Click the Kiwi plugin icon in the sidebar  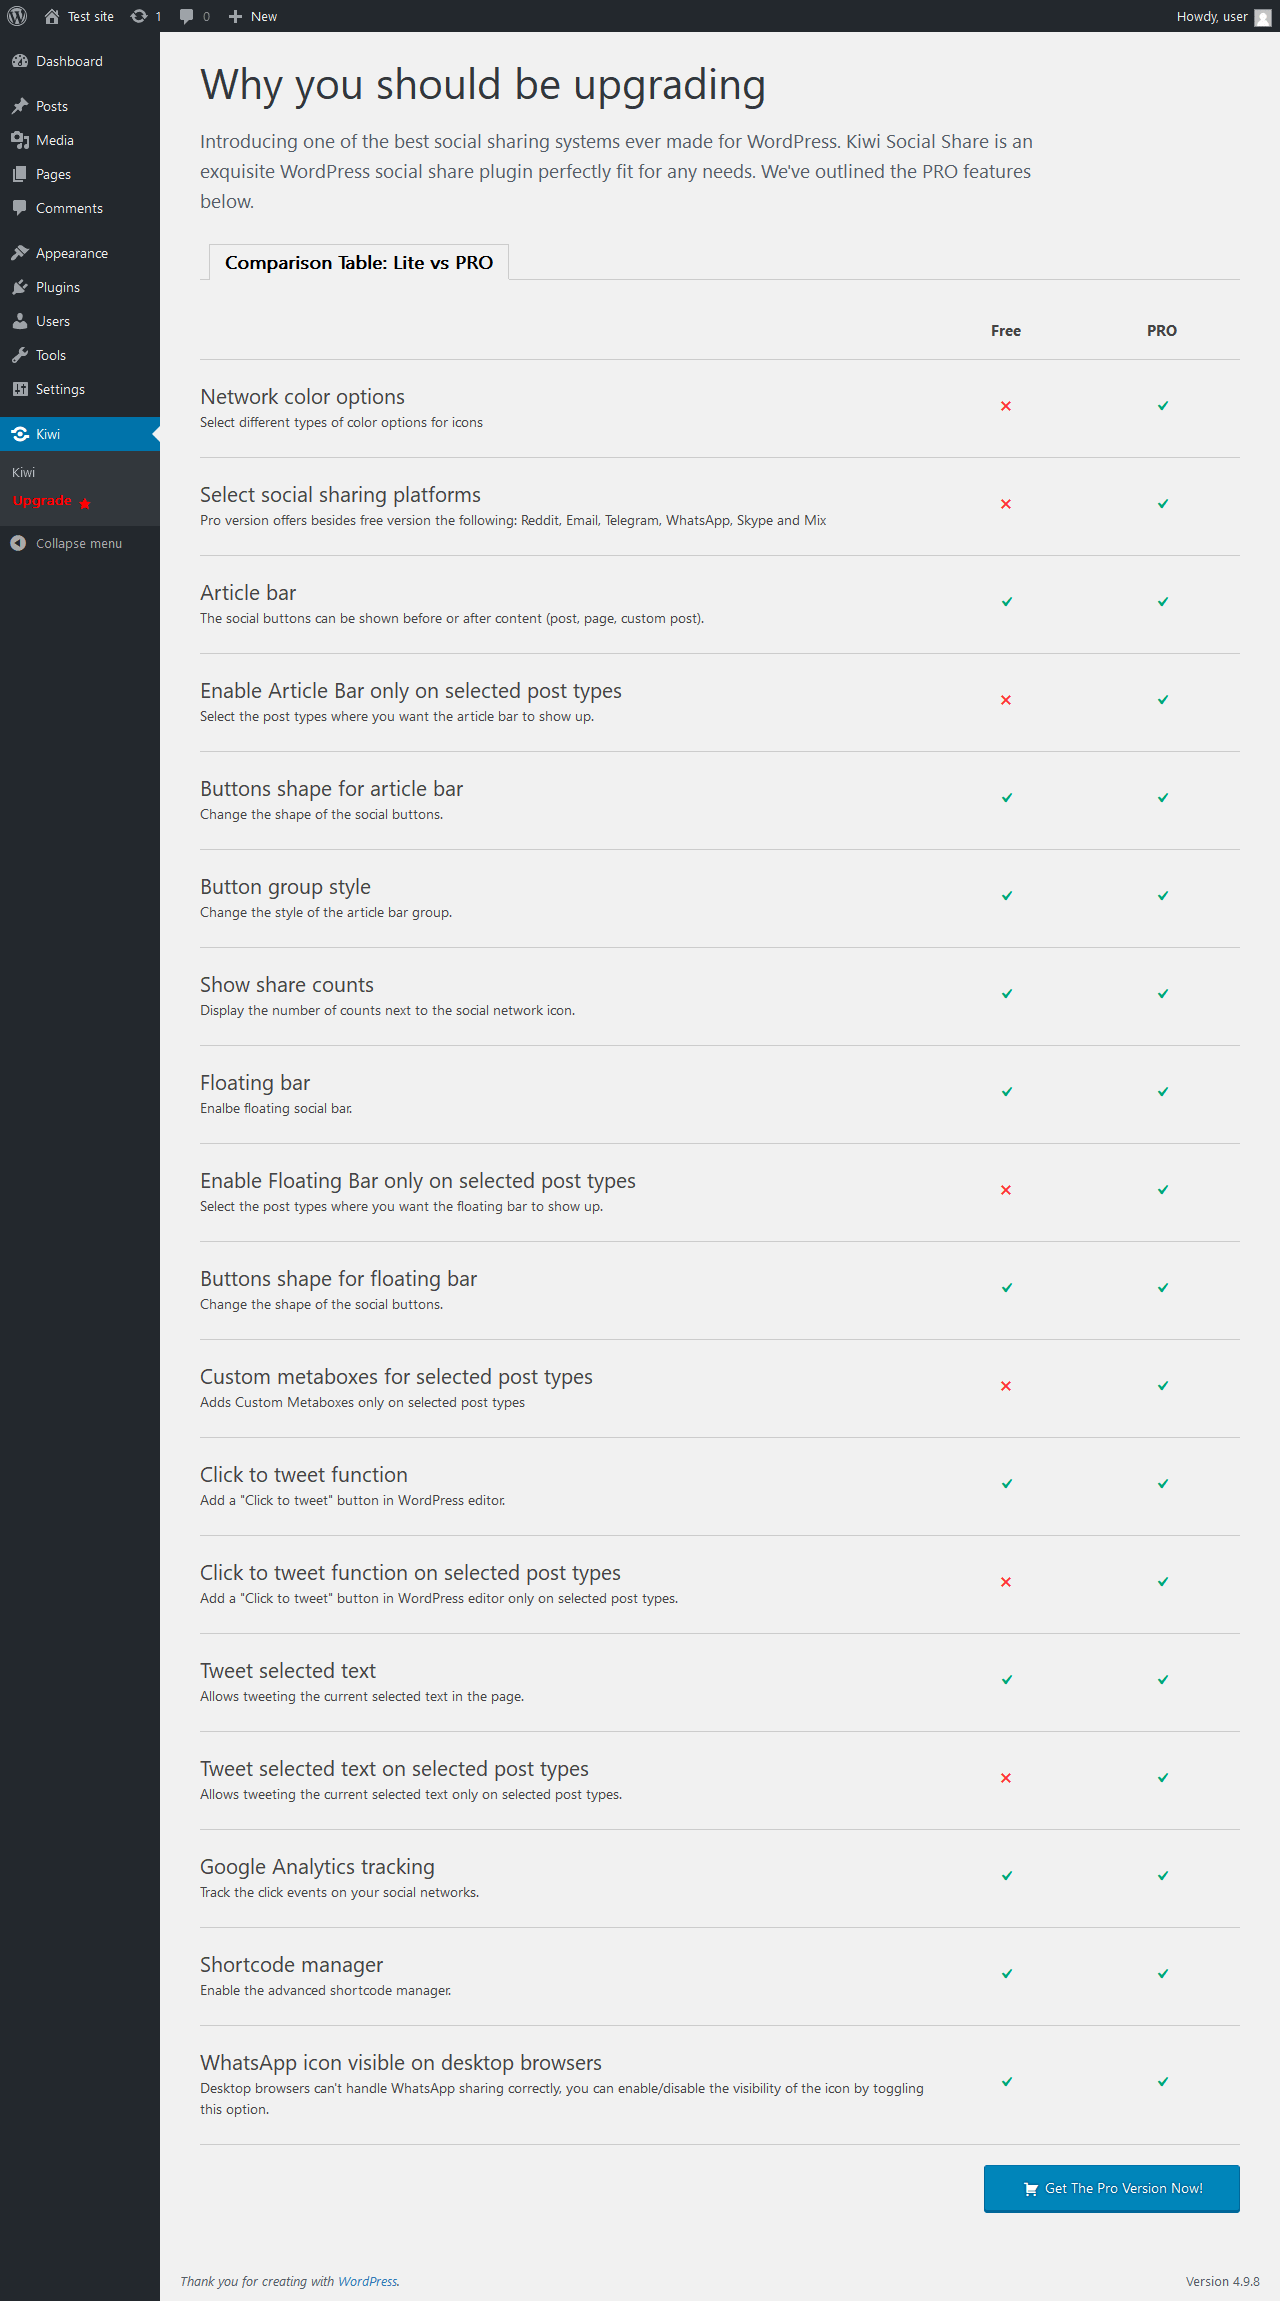coord(20,434)
